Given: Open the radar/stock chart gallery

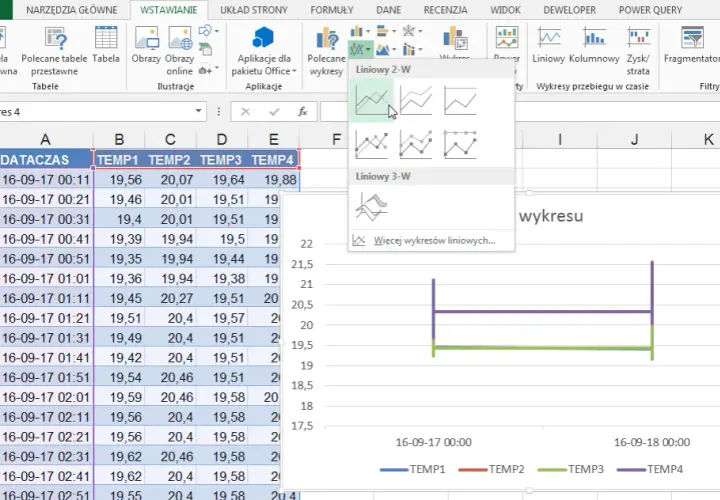Looking at the screenshot, I should (412, 31).
